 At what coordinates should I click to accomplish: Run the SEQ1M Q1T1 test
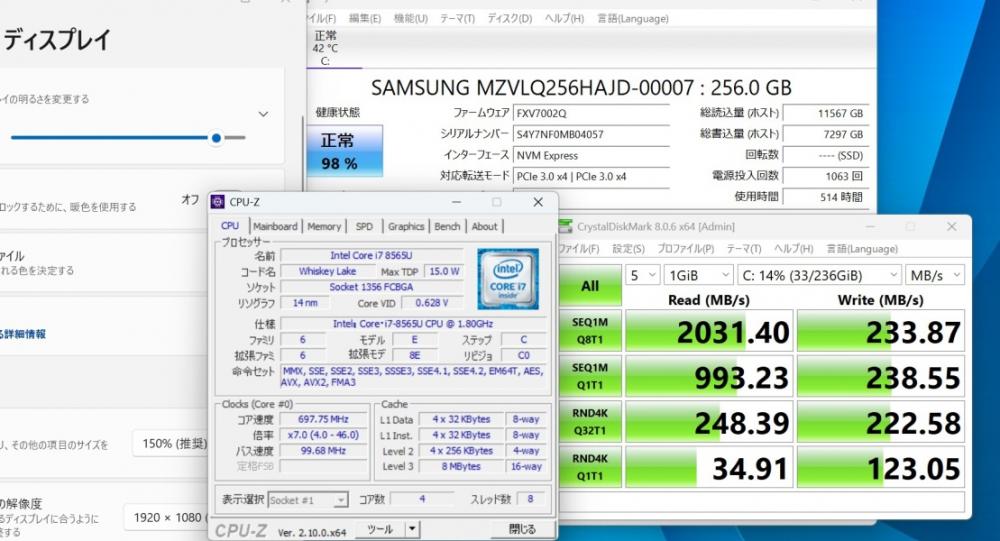(590, 376)
